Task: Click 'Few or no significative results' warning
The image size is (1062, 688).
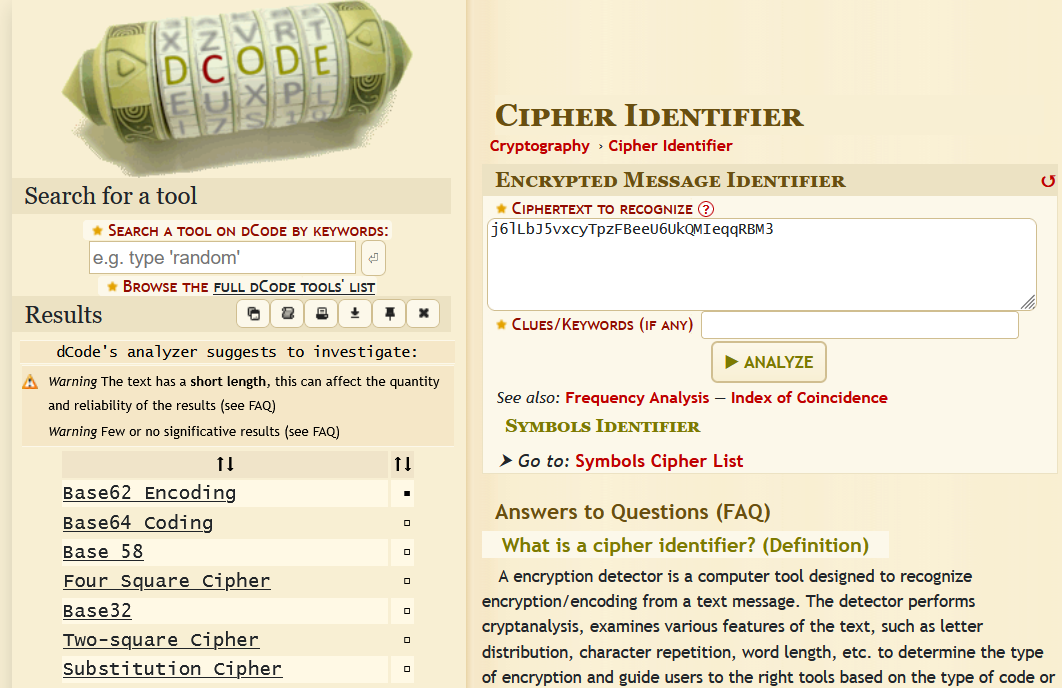Action: click(x=194, y=432)
